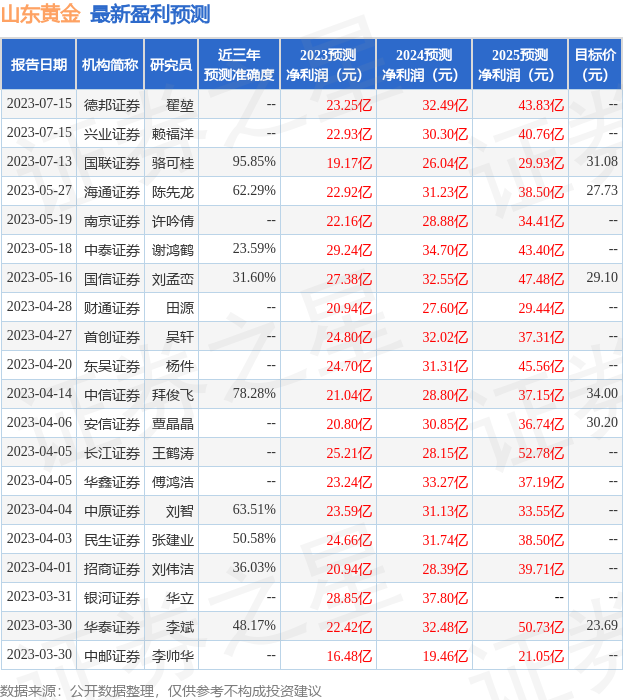This screenshot has height=700, width=623.
Task: Click 2024 forecast 37.80亿
Action: pos(445,599)
